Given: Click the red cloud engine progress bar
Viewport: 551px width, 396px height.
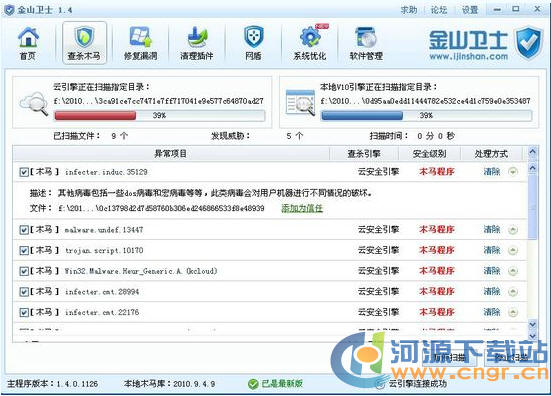Looking at the screenshot, I should (x=160, y=116).
